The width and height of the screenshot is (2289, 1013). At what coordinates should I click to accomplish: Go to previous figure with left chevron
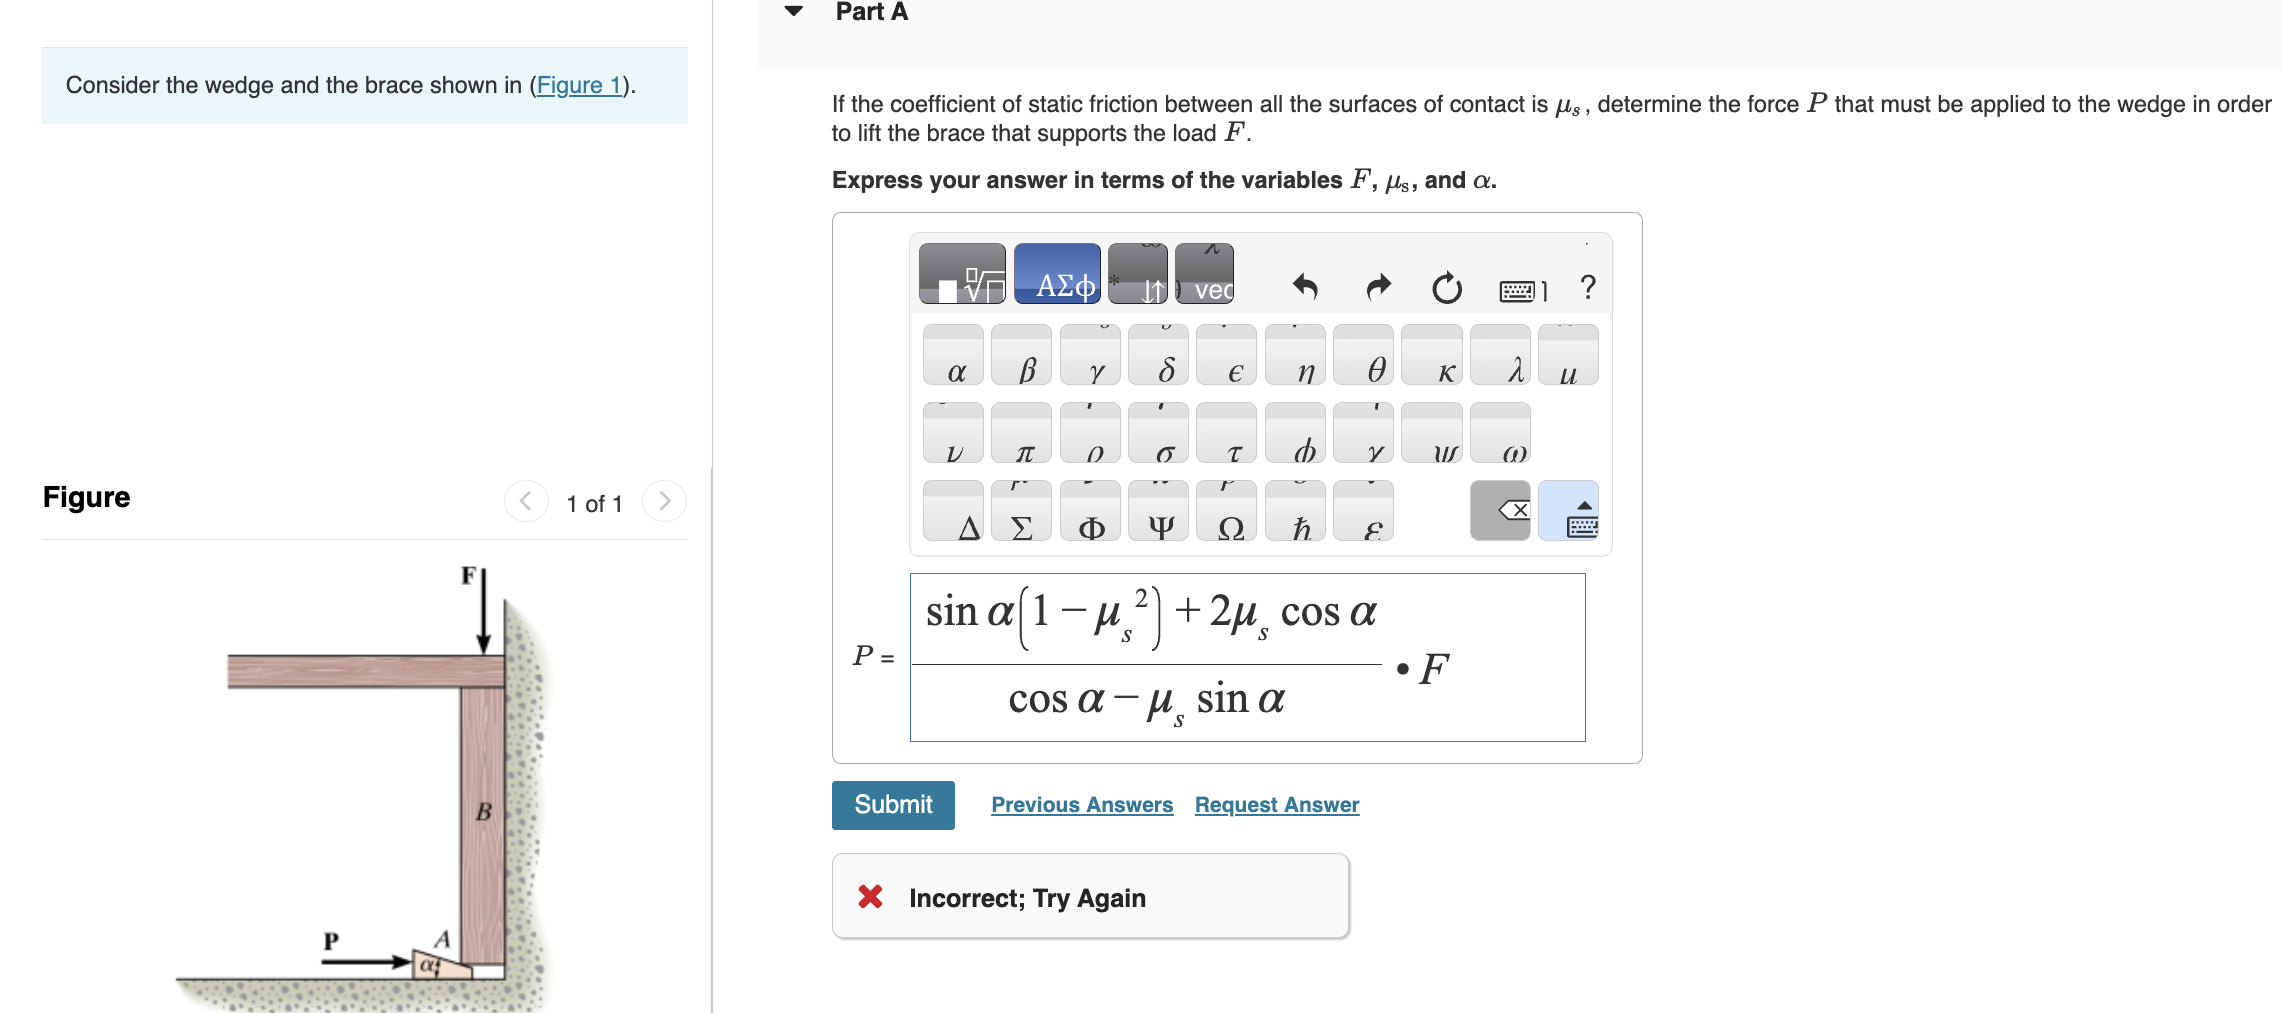click(526, 502)
